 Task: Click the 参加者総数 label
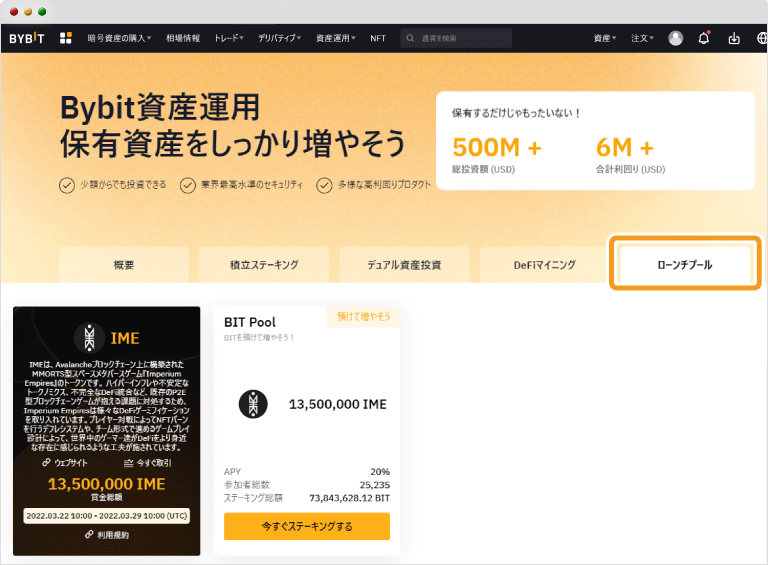point(247,485)
